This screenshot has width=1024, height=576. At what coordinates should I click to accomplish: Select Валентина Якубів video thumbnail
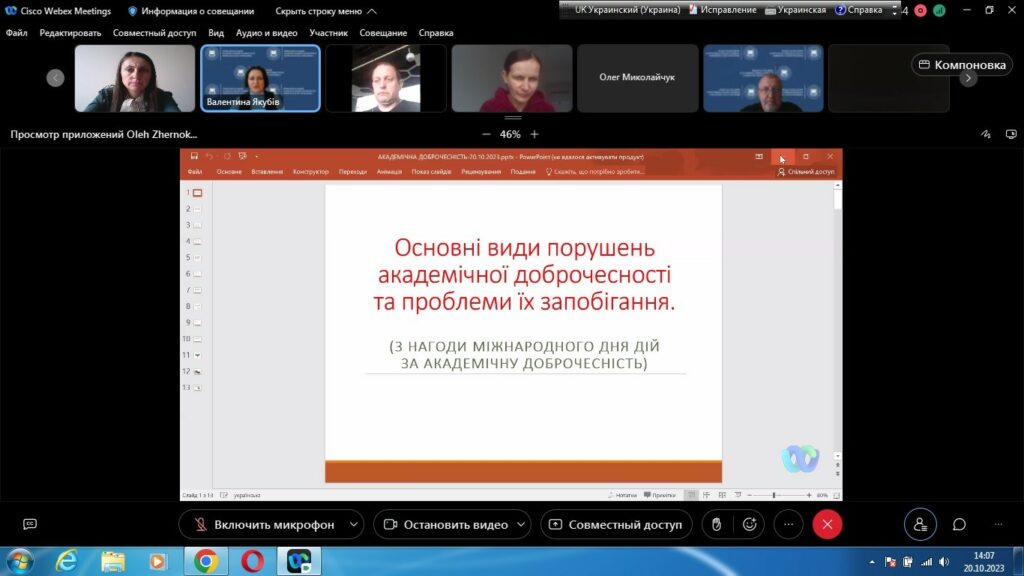[260, 78]
